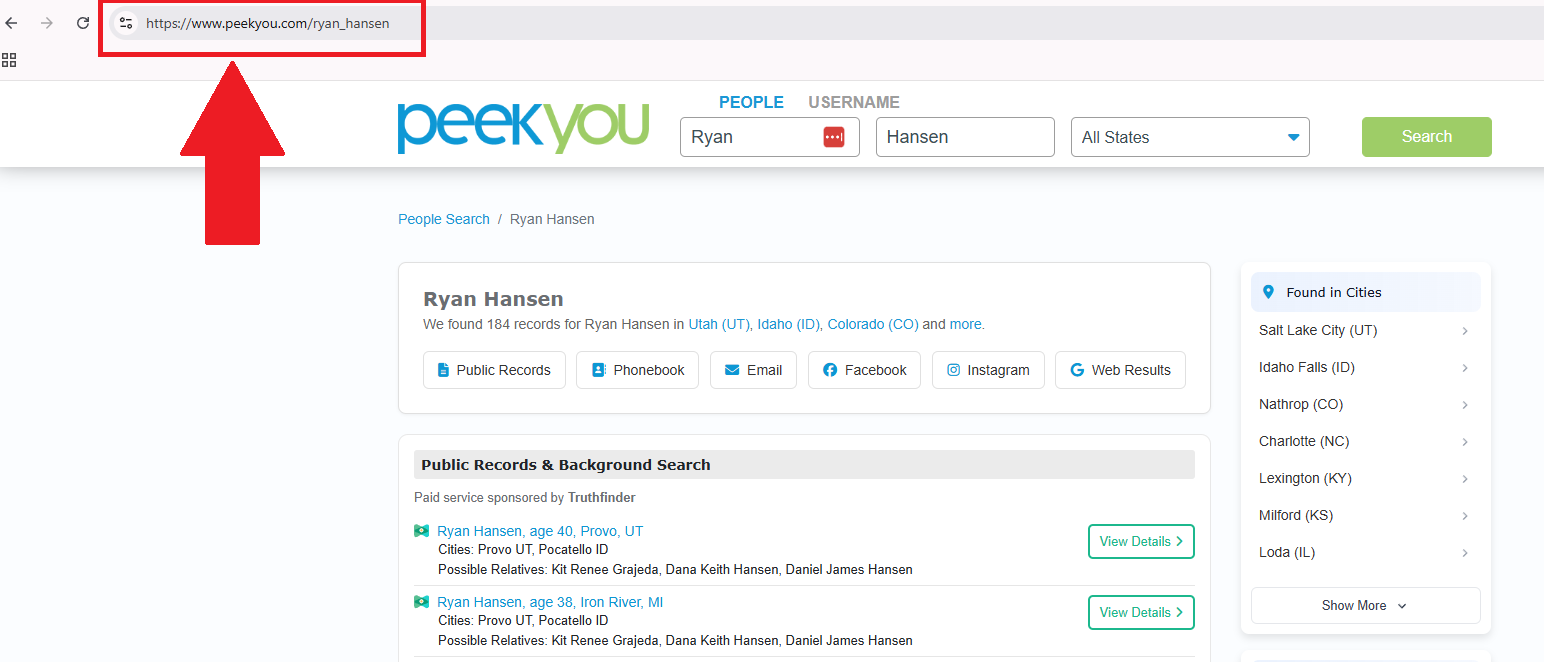The image size is (1544, 662).
Task: Open the Instagram button
Action: coord(988,370)
